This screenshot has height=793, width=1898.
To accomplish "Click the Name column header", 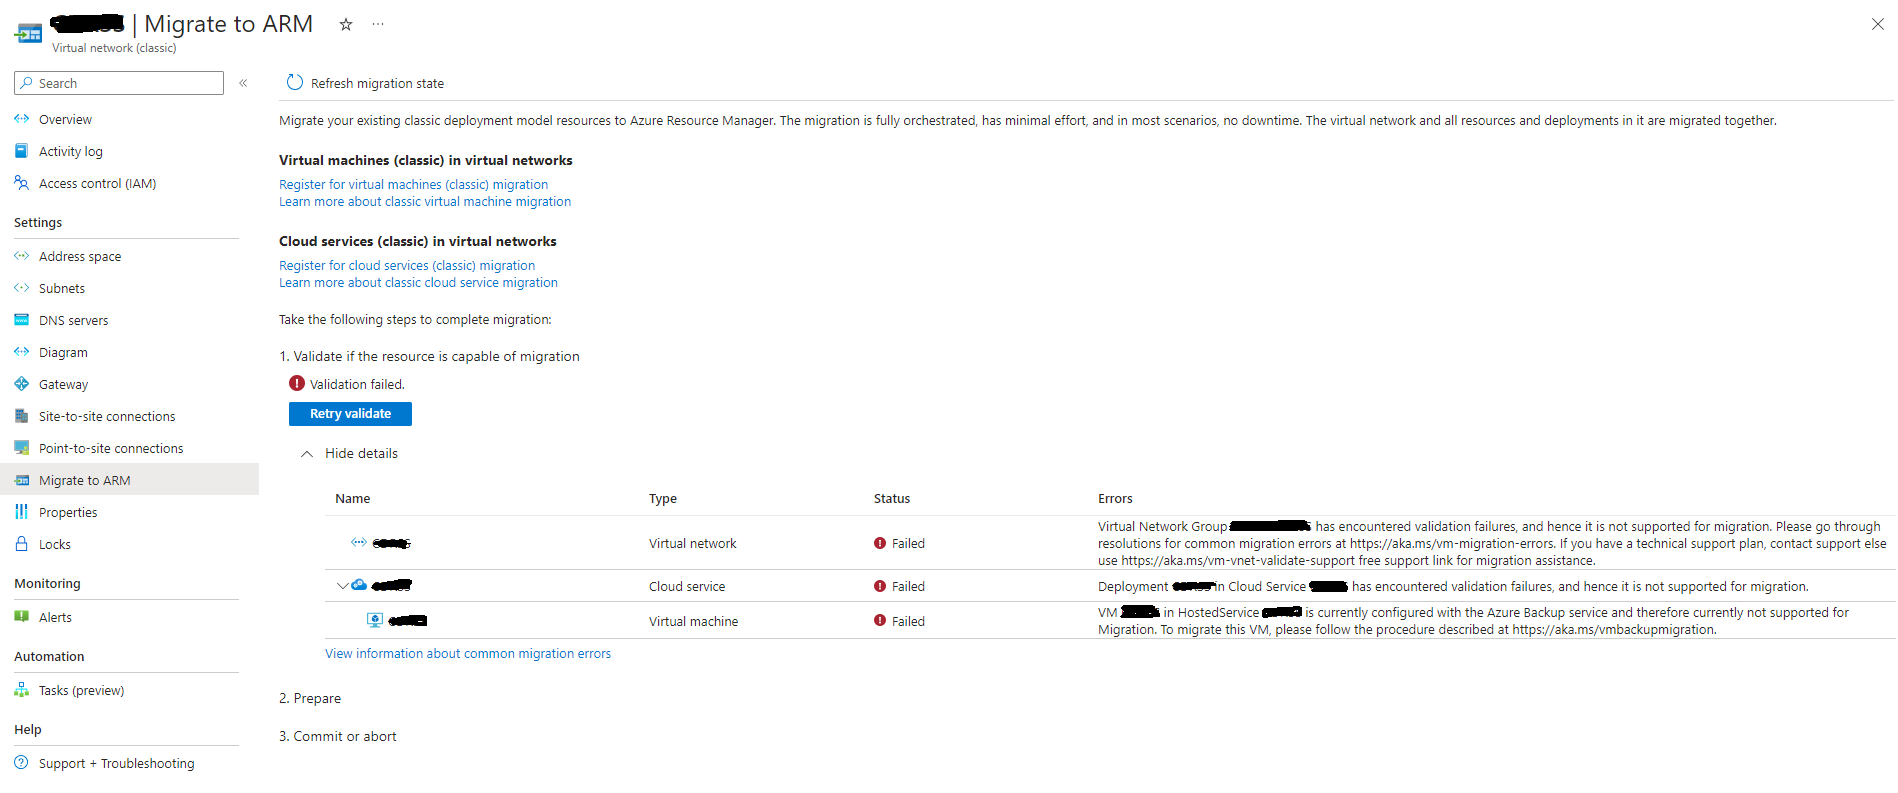I will 353,499.
